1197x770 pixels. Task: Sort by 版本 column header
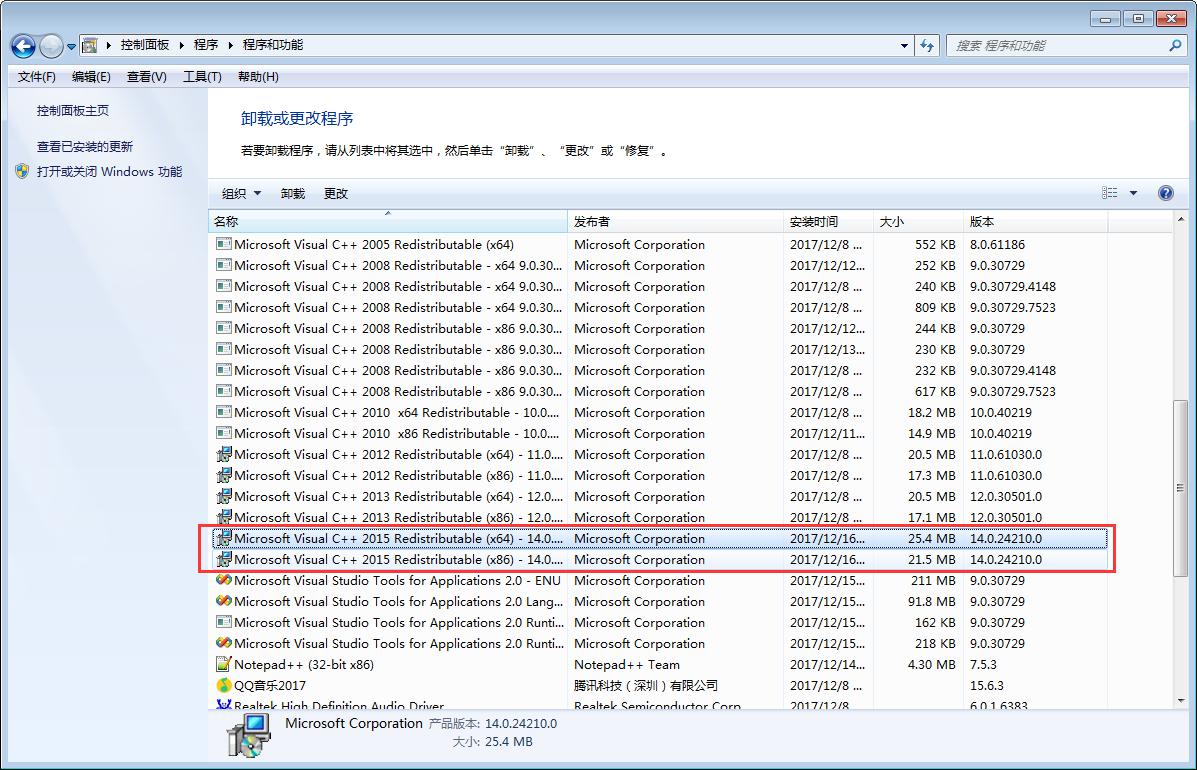coord(1035,221)
